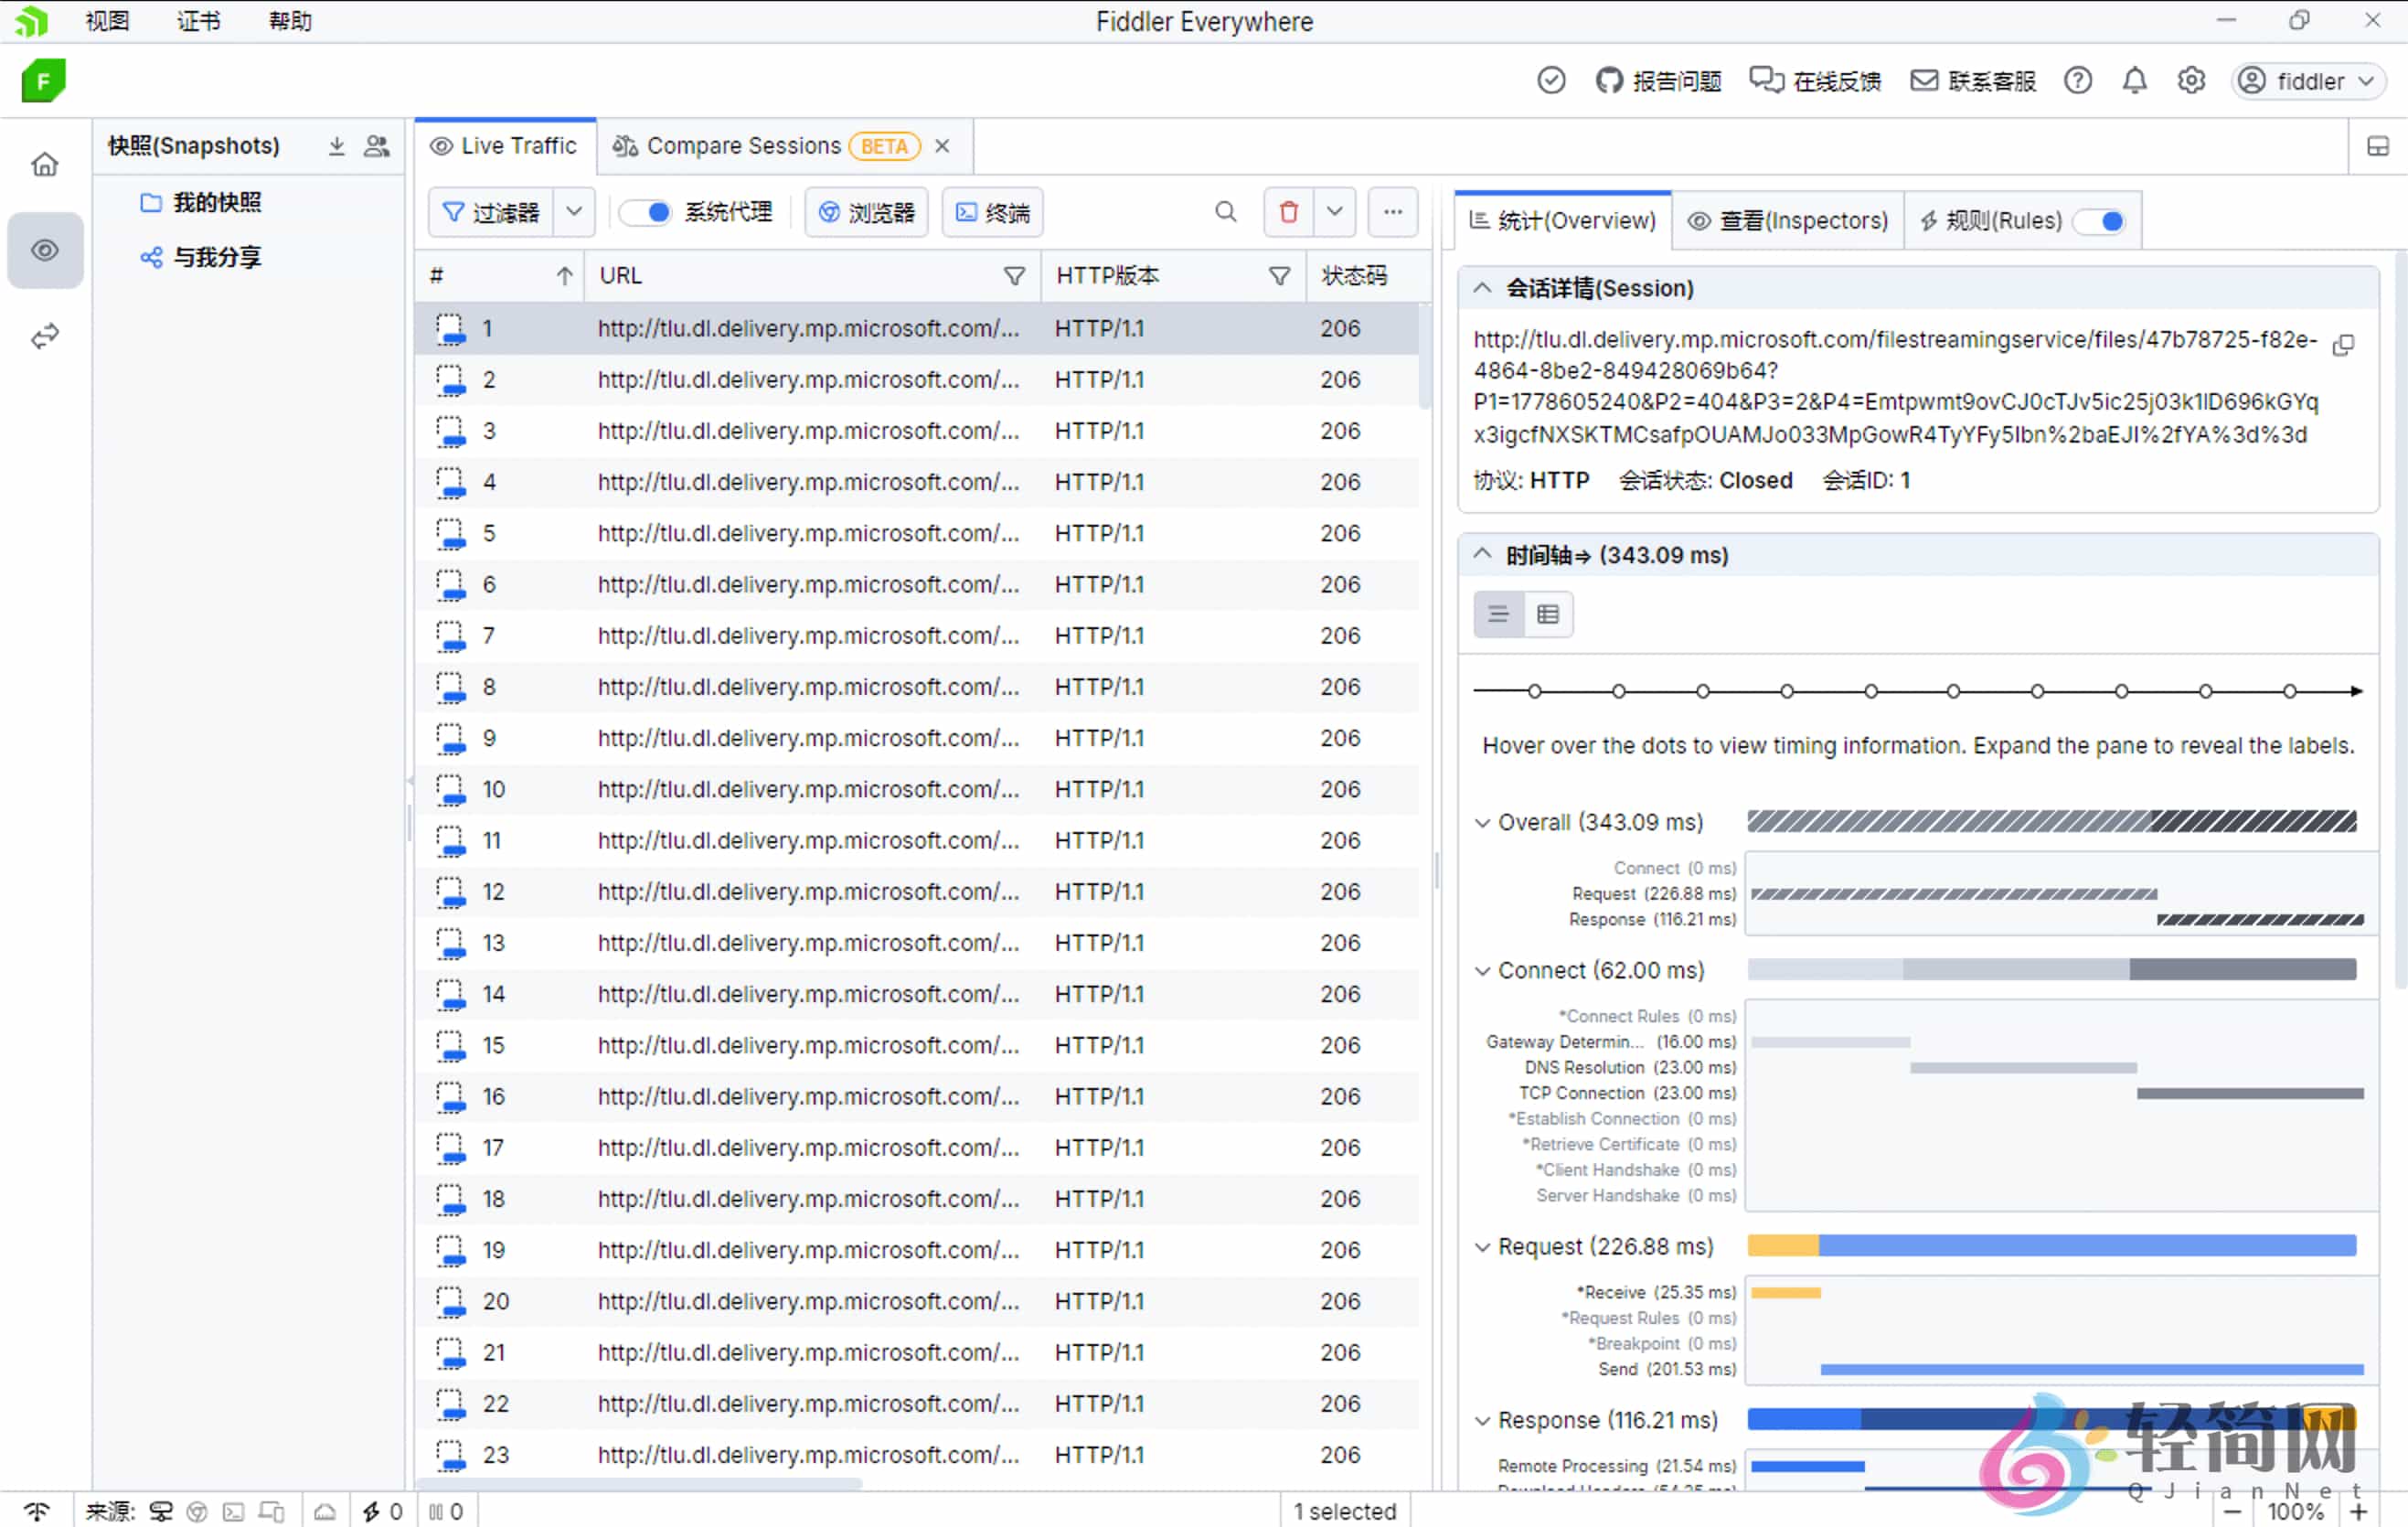Click the last dot on timeline axis
2408x1527 pixels.
coord(2290,691)
